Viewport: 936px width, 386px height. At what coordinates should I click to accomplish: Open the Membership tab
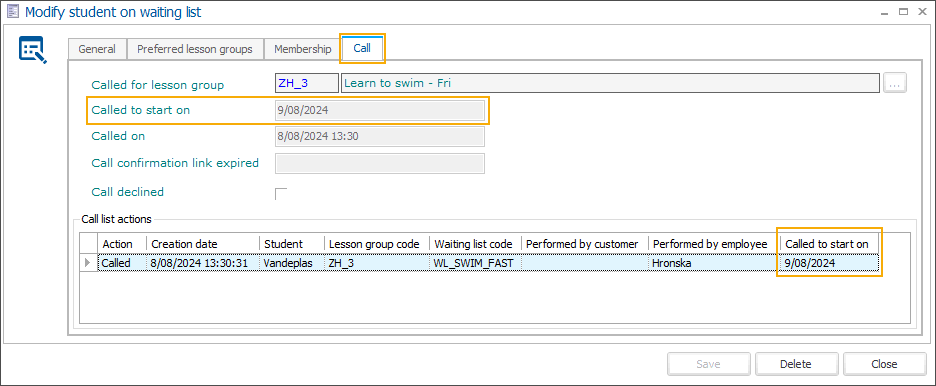pos(303,50)
